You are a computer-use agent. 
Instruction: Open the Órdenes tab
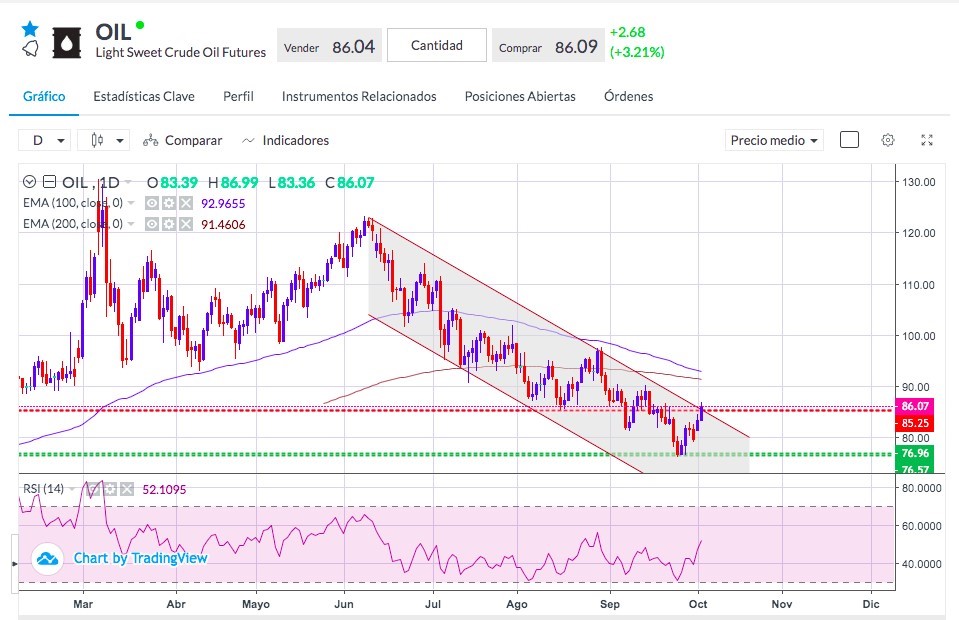(x=629, y=96)
